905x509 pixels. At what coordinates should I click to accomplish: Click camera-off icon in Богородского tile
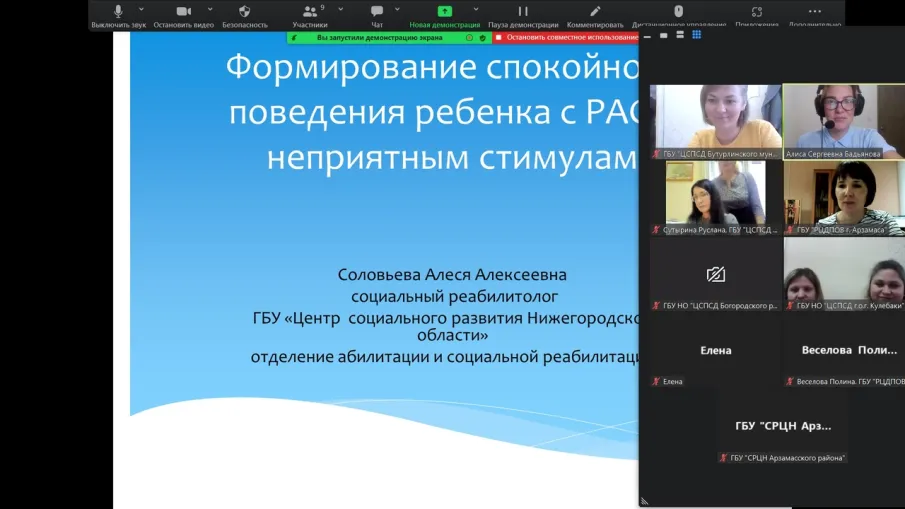click(716, 274)
